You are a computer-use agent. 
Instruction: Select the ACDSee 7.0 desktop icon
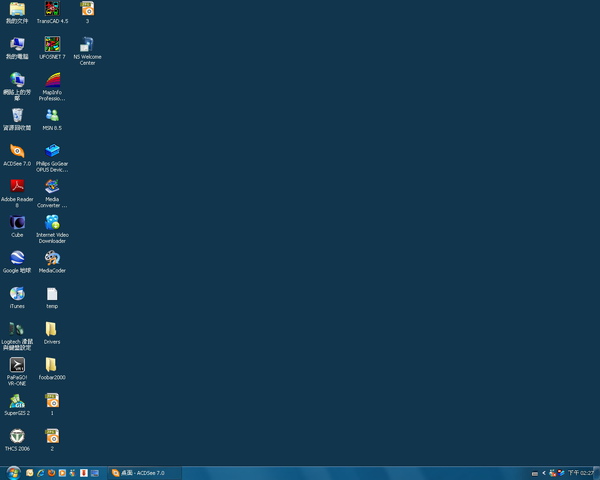click(17, 155)
